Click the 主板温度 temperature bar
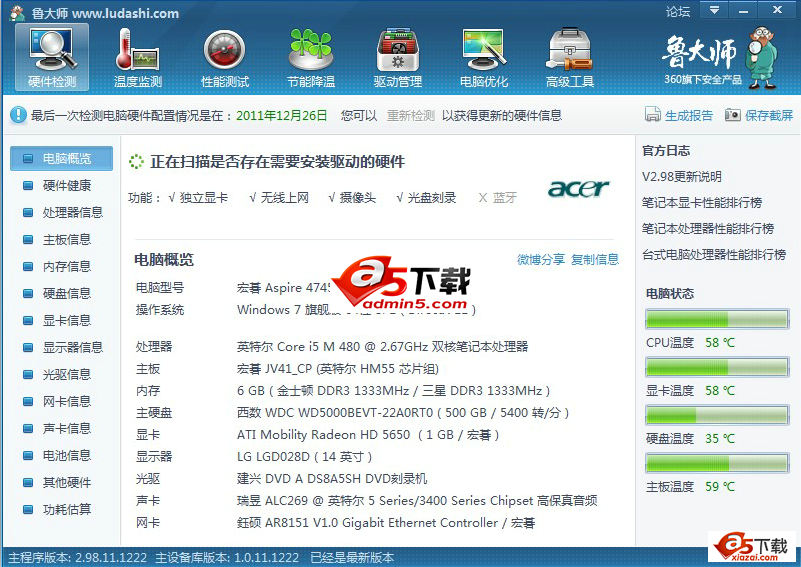 (x=717, y=463)
